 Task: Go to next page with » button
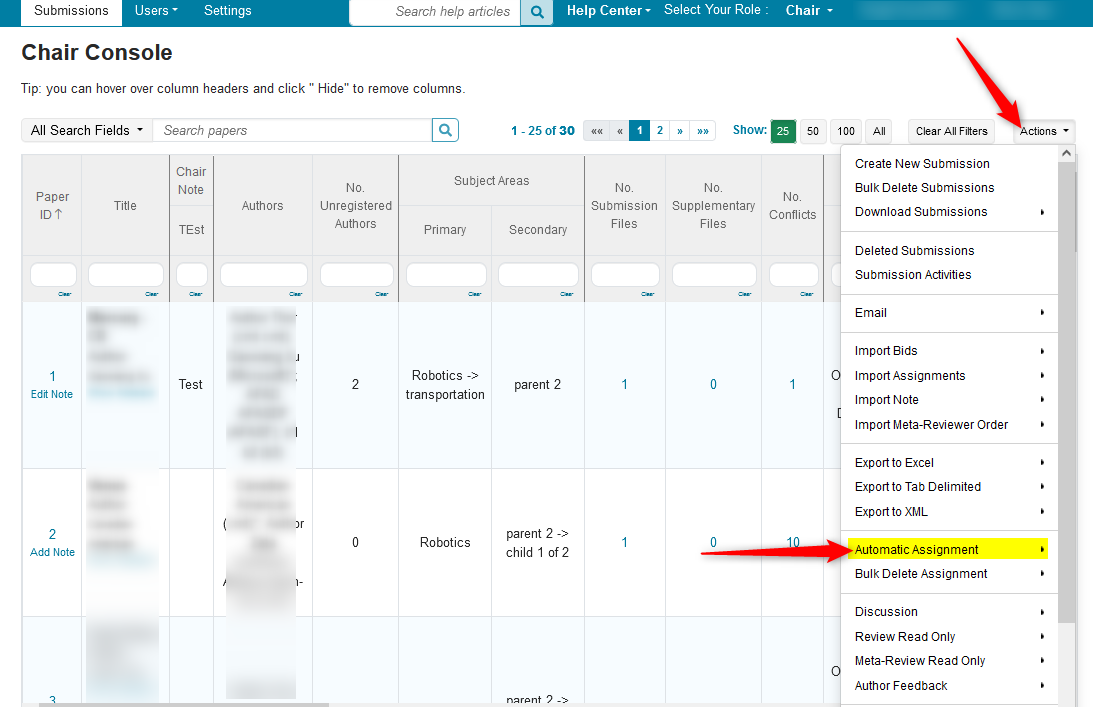(680, 130)
